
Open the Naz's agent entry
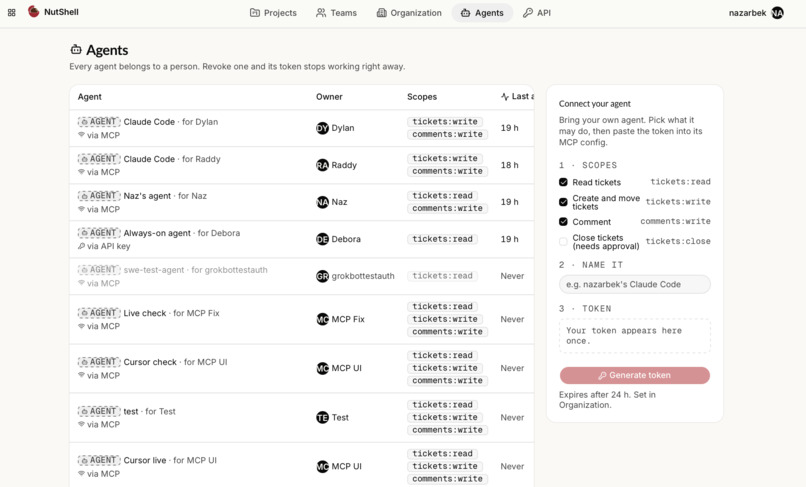click(x=165, y=196)
